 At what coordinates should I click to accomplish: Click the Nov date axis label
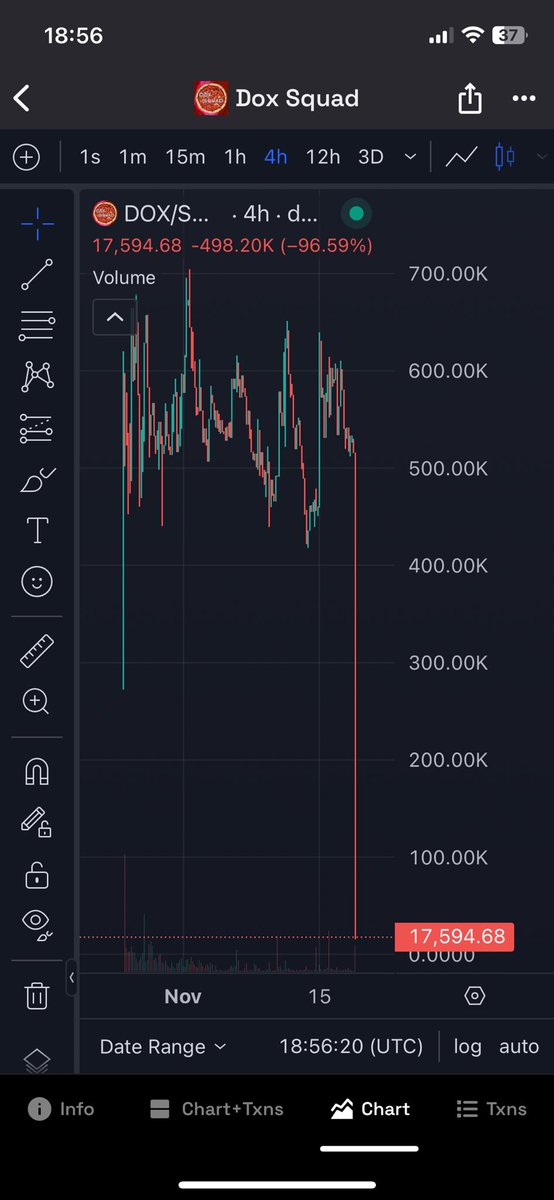coord(183,996)
